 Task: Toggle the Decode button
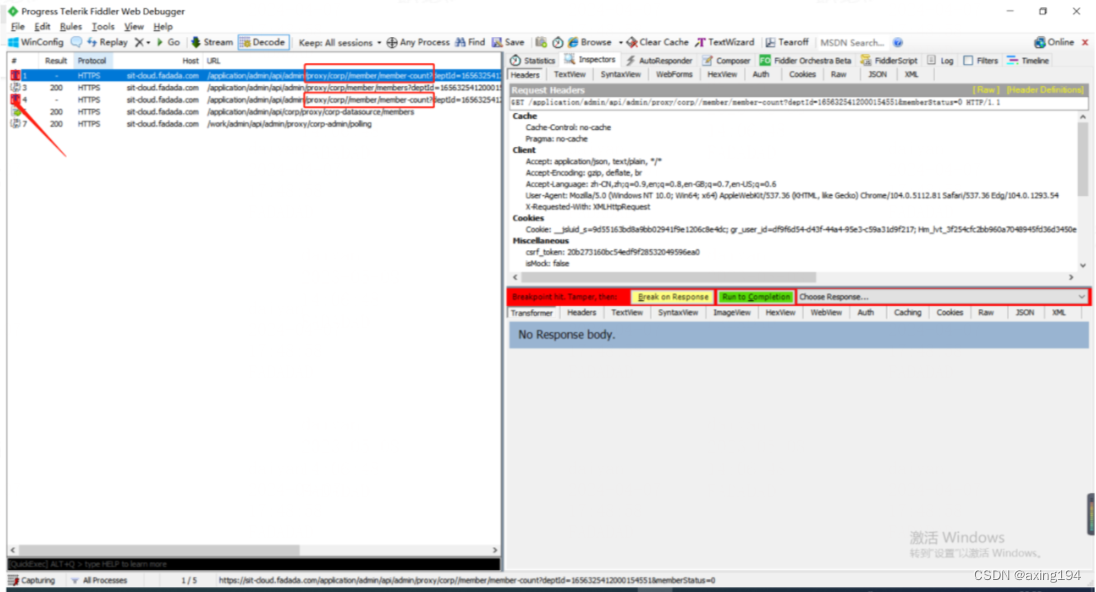pos(263,43)
